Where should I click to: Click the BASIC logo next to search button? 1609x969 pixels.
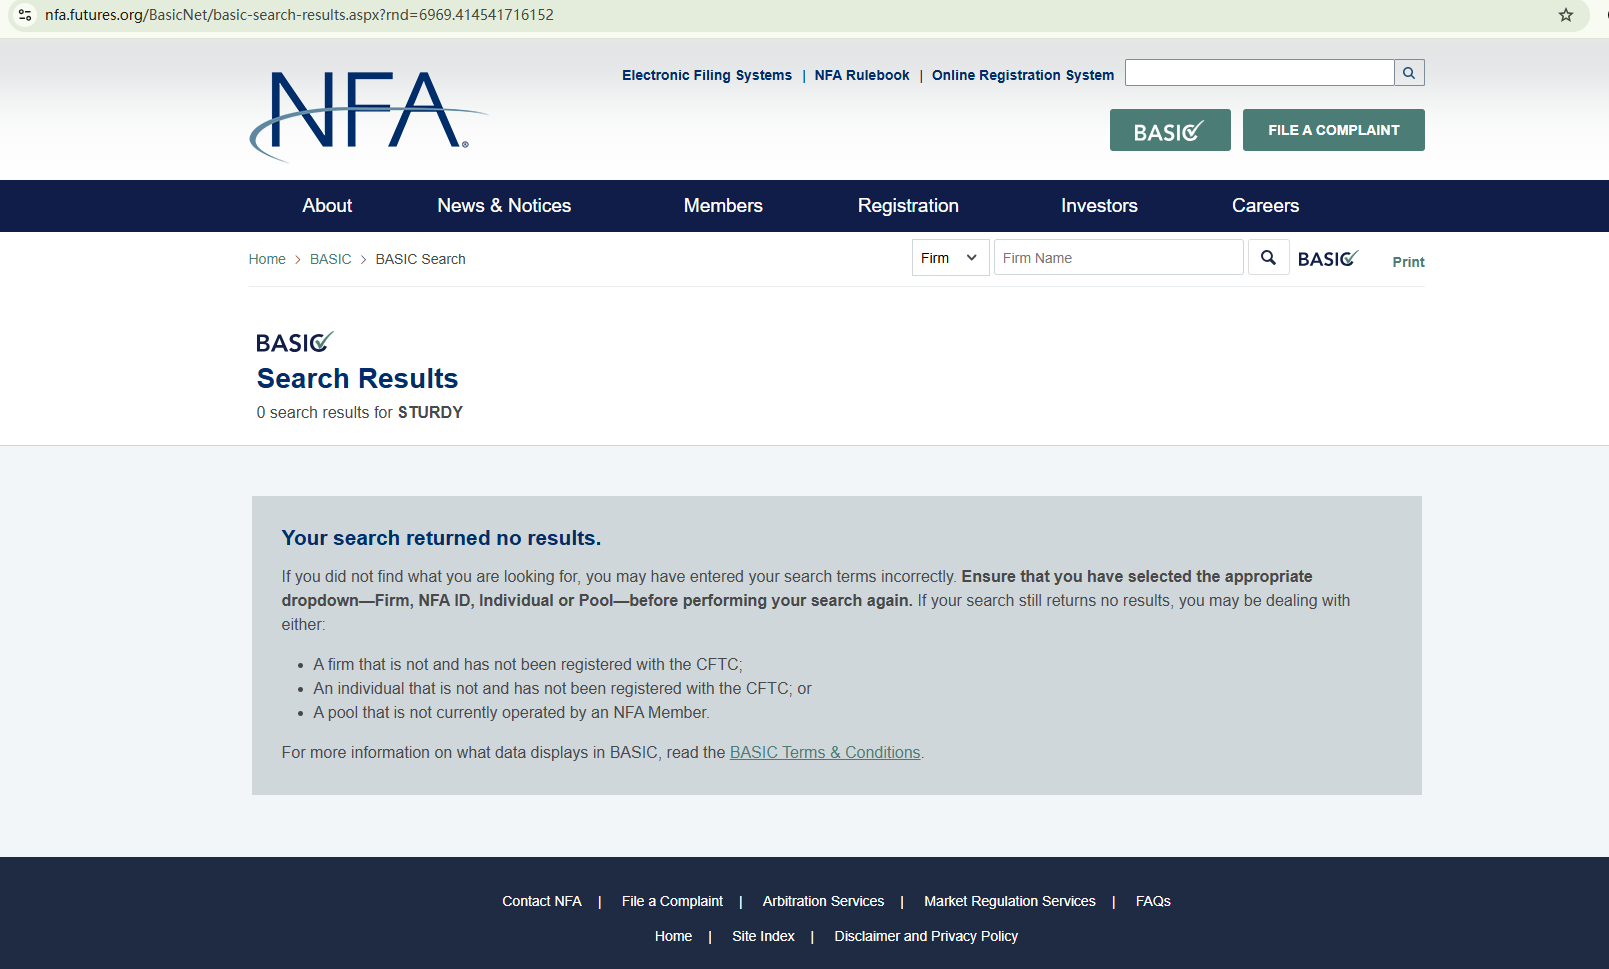(1328, 259)
